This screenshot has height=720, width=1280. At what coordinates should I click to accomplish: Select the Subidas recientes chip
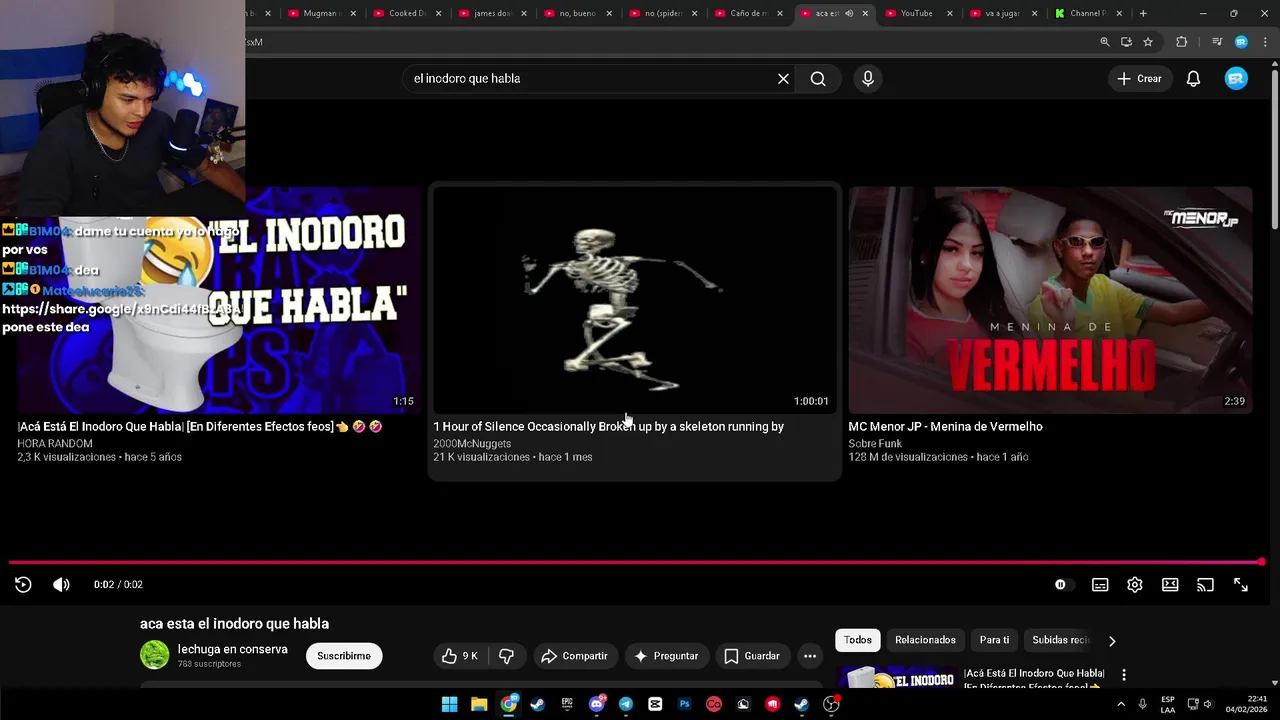point(1060,640)
